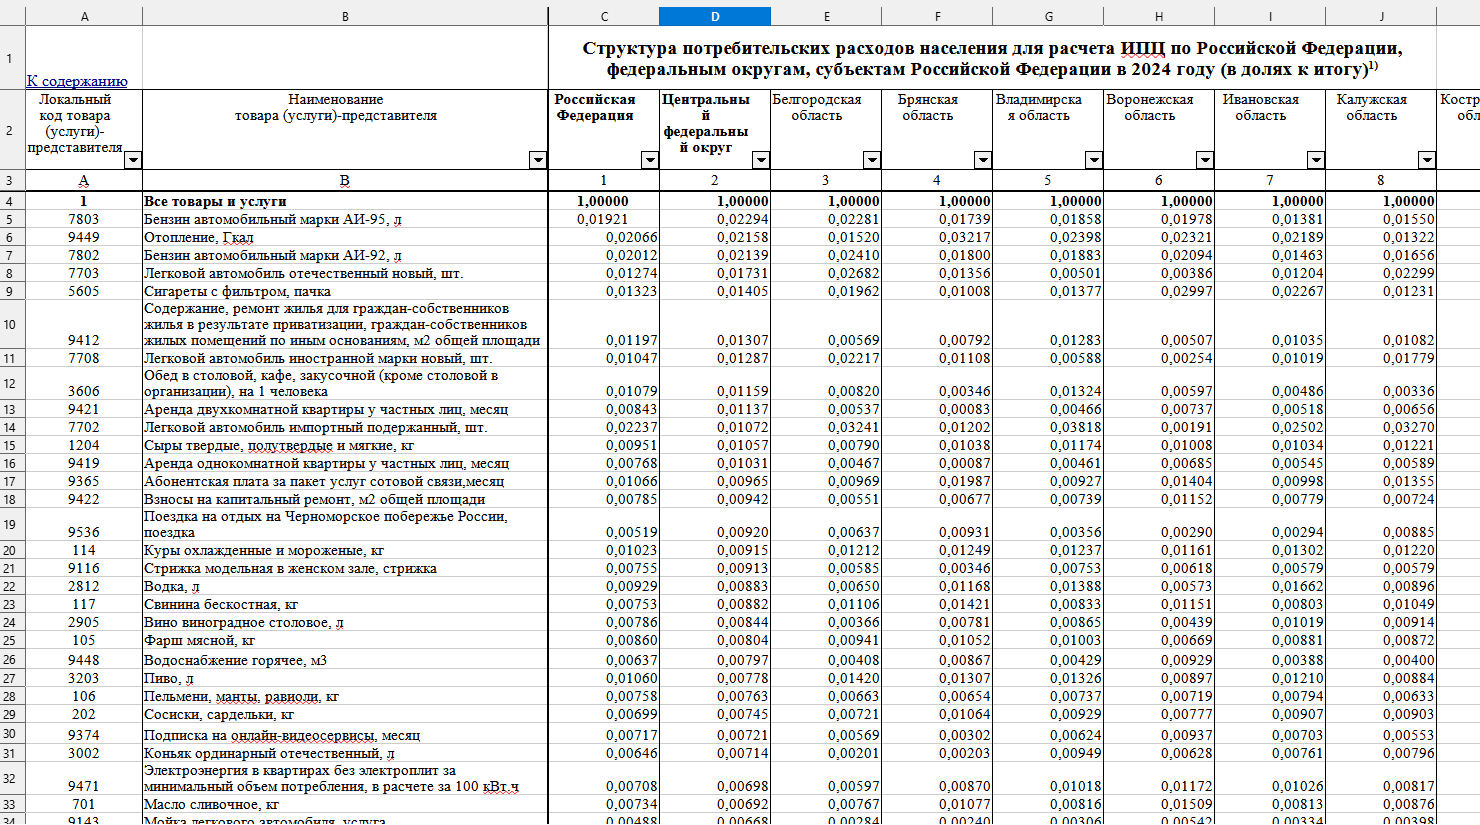Viewport: 1480px width, 825px height.
Task: Select row 32 via its row header
Action: (12, 778)
